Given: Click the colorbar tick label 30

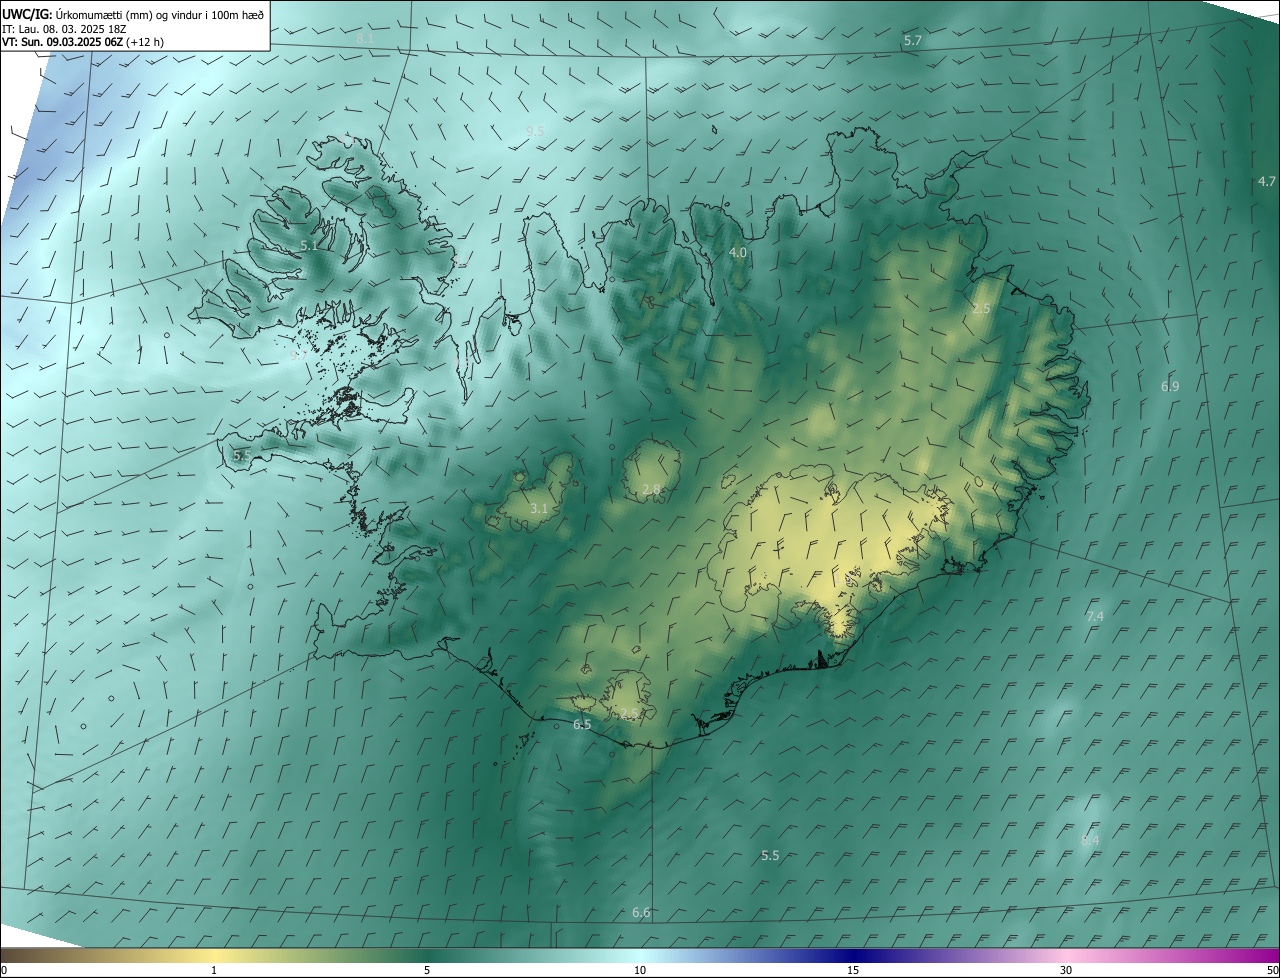Looking at the screenshot, I should click(x=1066, y=970).
